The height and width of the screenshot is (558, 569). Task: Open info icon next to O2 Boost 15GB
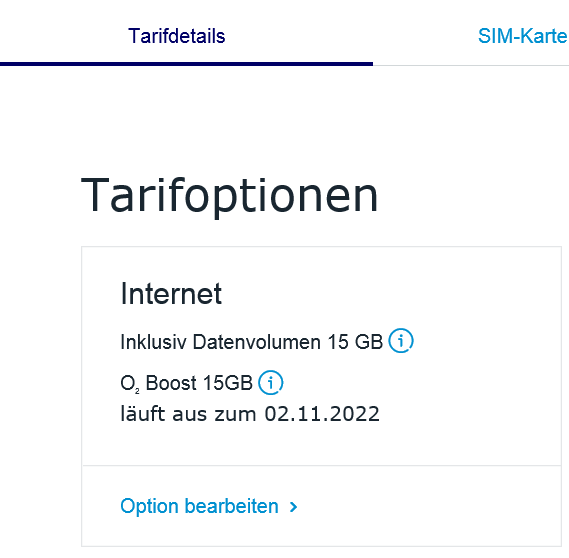[x=270, y=382]
